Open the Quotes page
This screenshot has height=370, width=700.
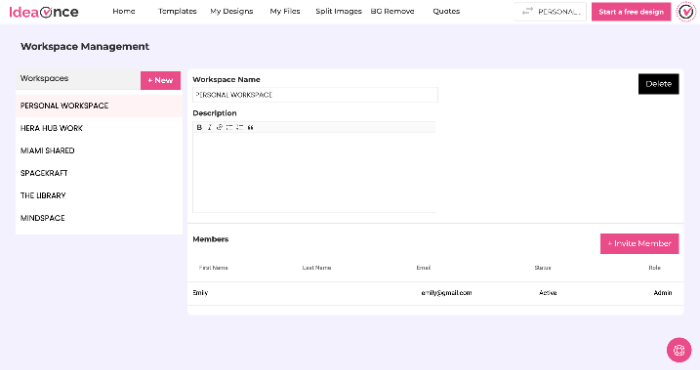tap(446, 11)
